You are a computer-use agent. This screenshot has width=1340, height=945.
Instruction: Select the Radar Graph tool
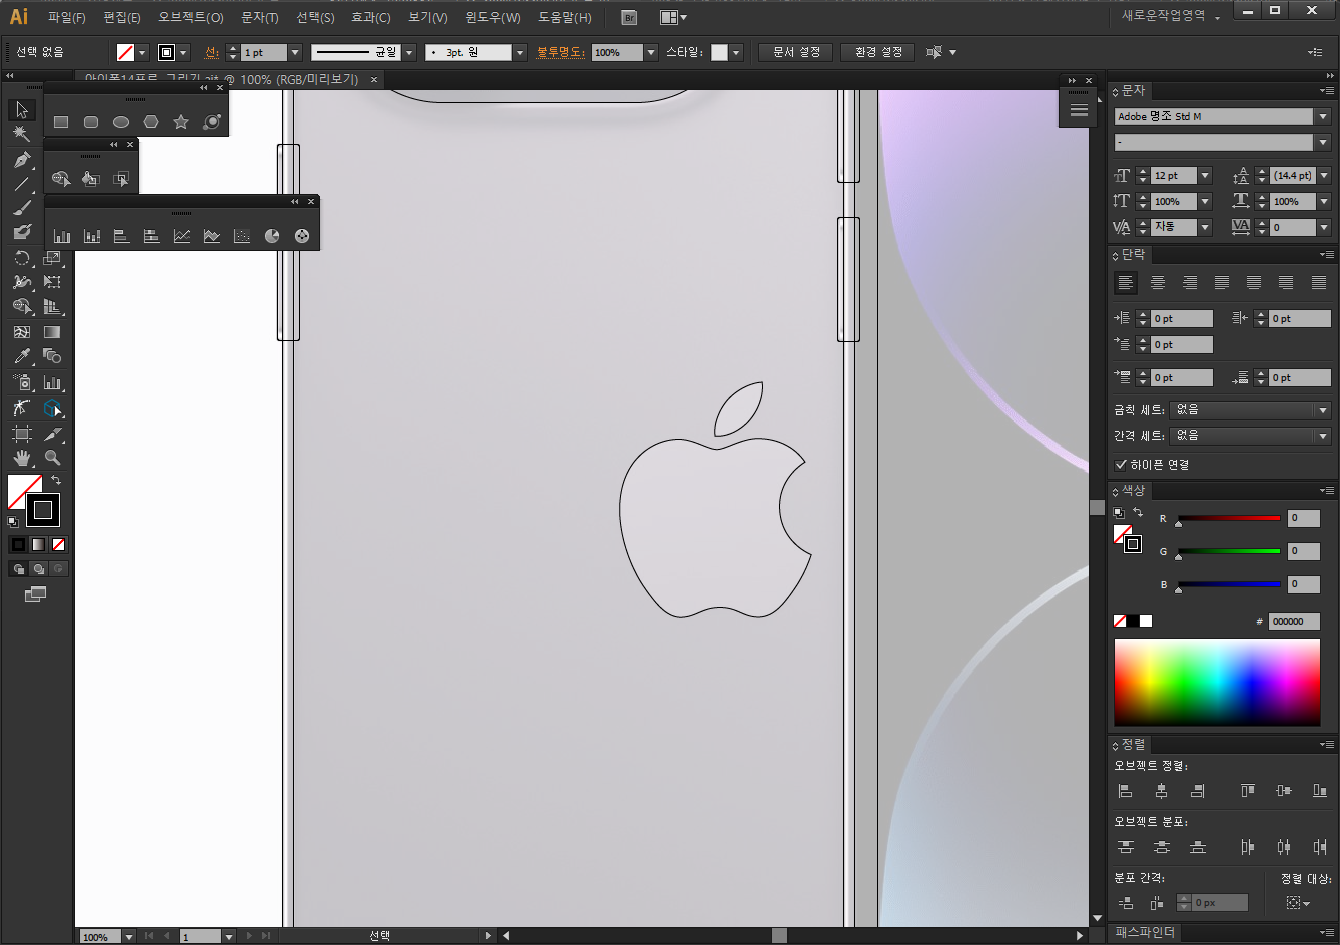click(302, 236)
